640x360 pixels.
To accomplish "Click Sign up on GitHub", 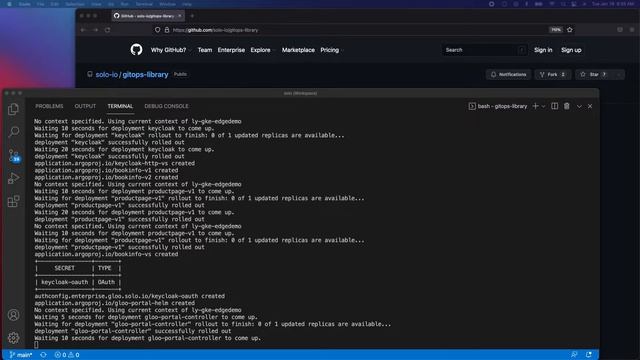I will [x=571, y=50].
